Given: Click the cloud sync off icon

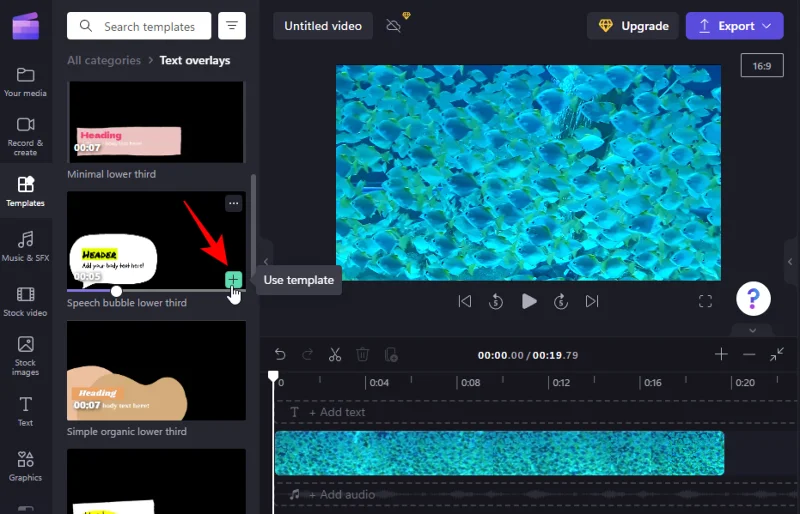Looking at the screenshot, I should tap(394, 26).
